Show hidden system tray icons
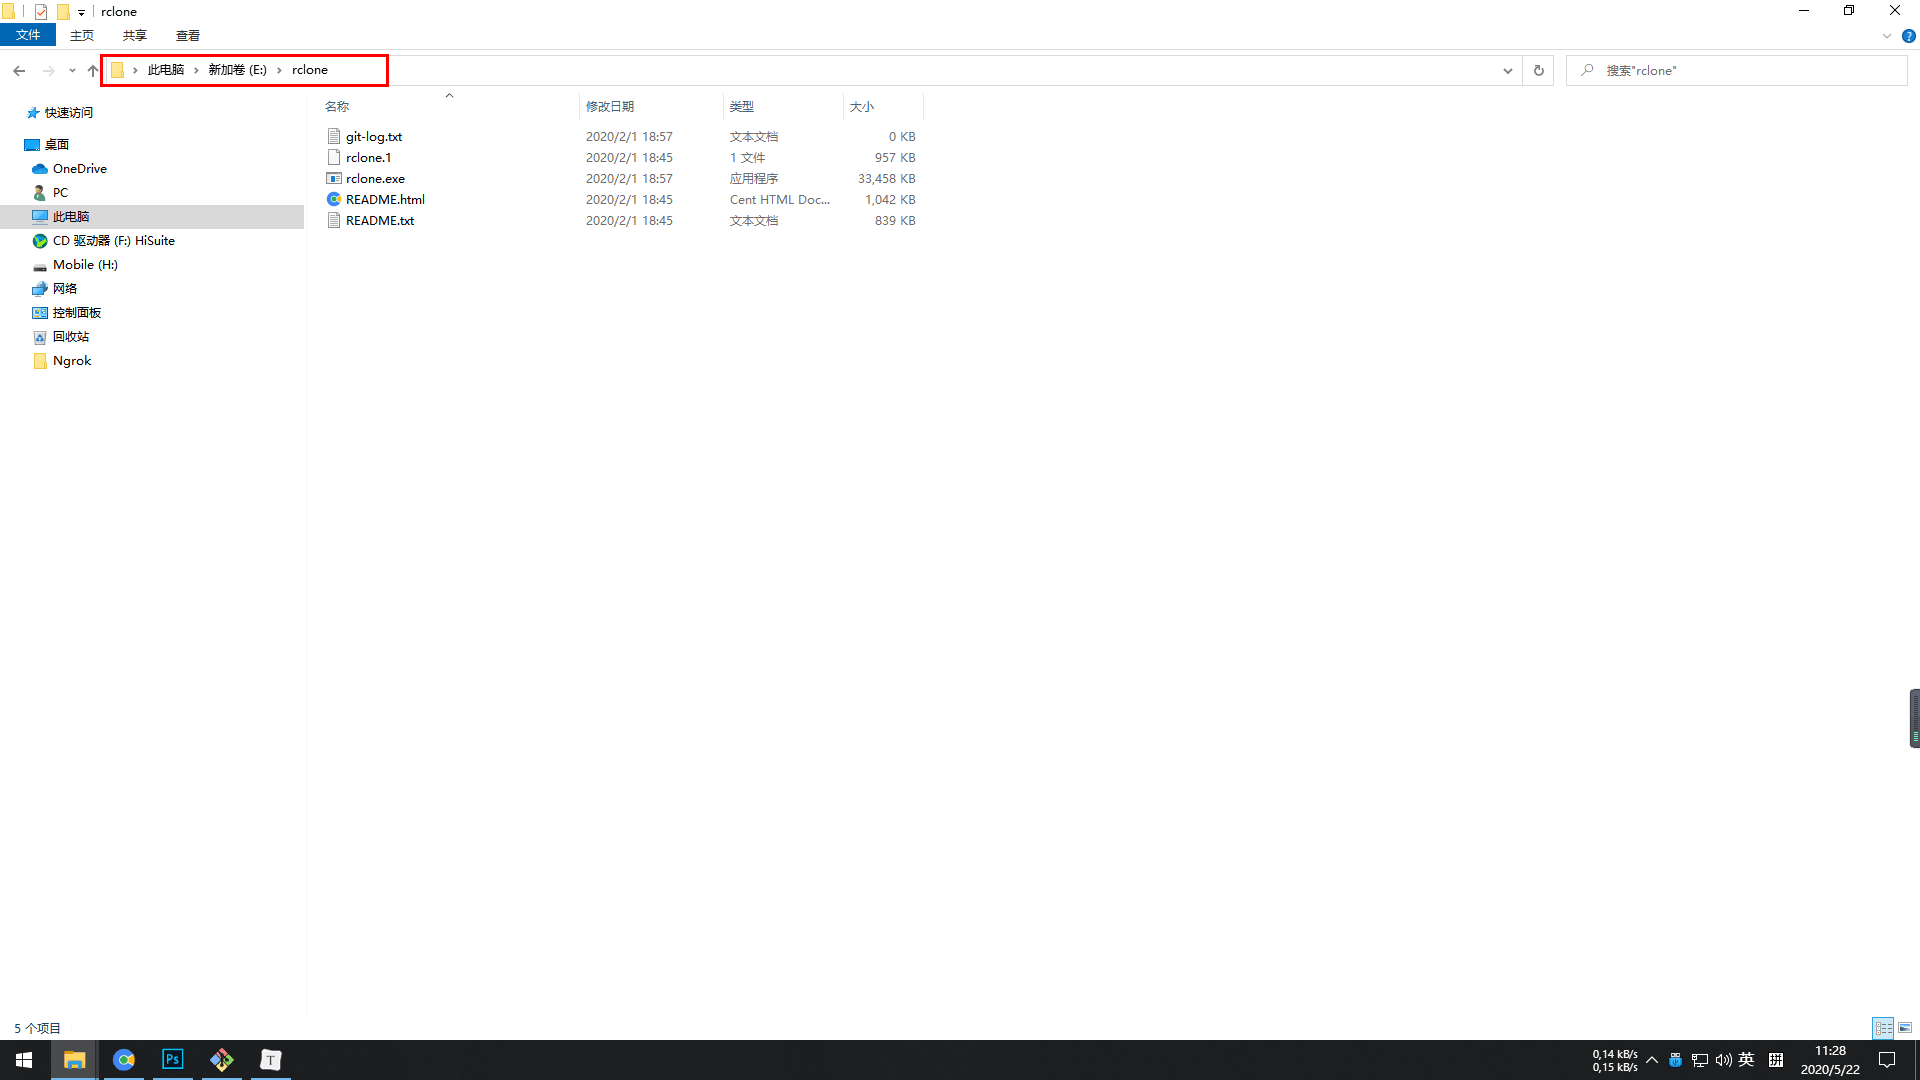 pos(1652,1060)
